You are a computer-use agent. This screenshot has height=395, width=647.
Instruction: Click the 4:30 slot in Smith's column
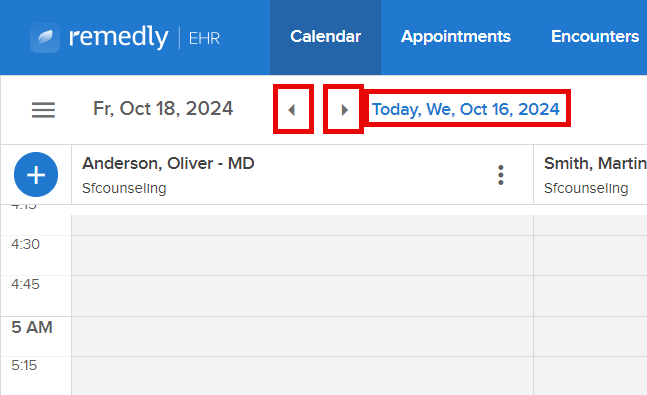click(590, 255)
